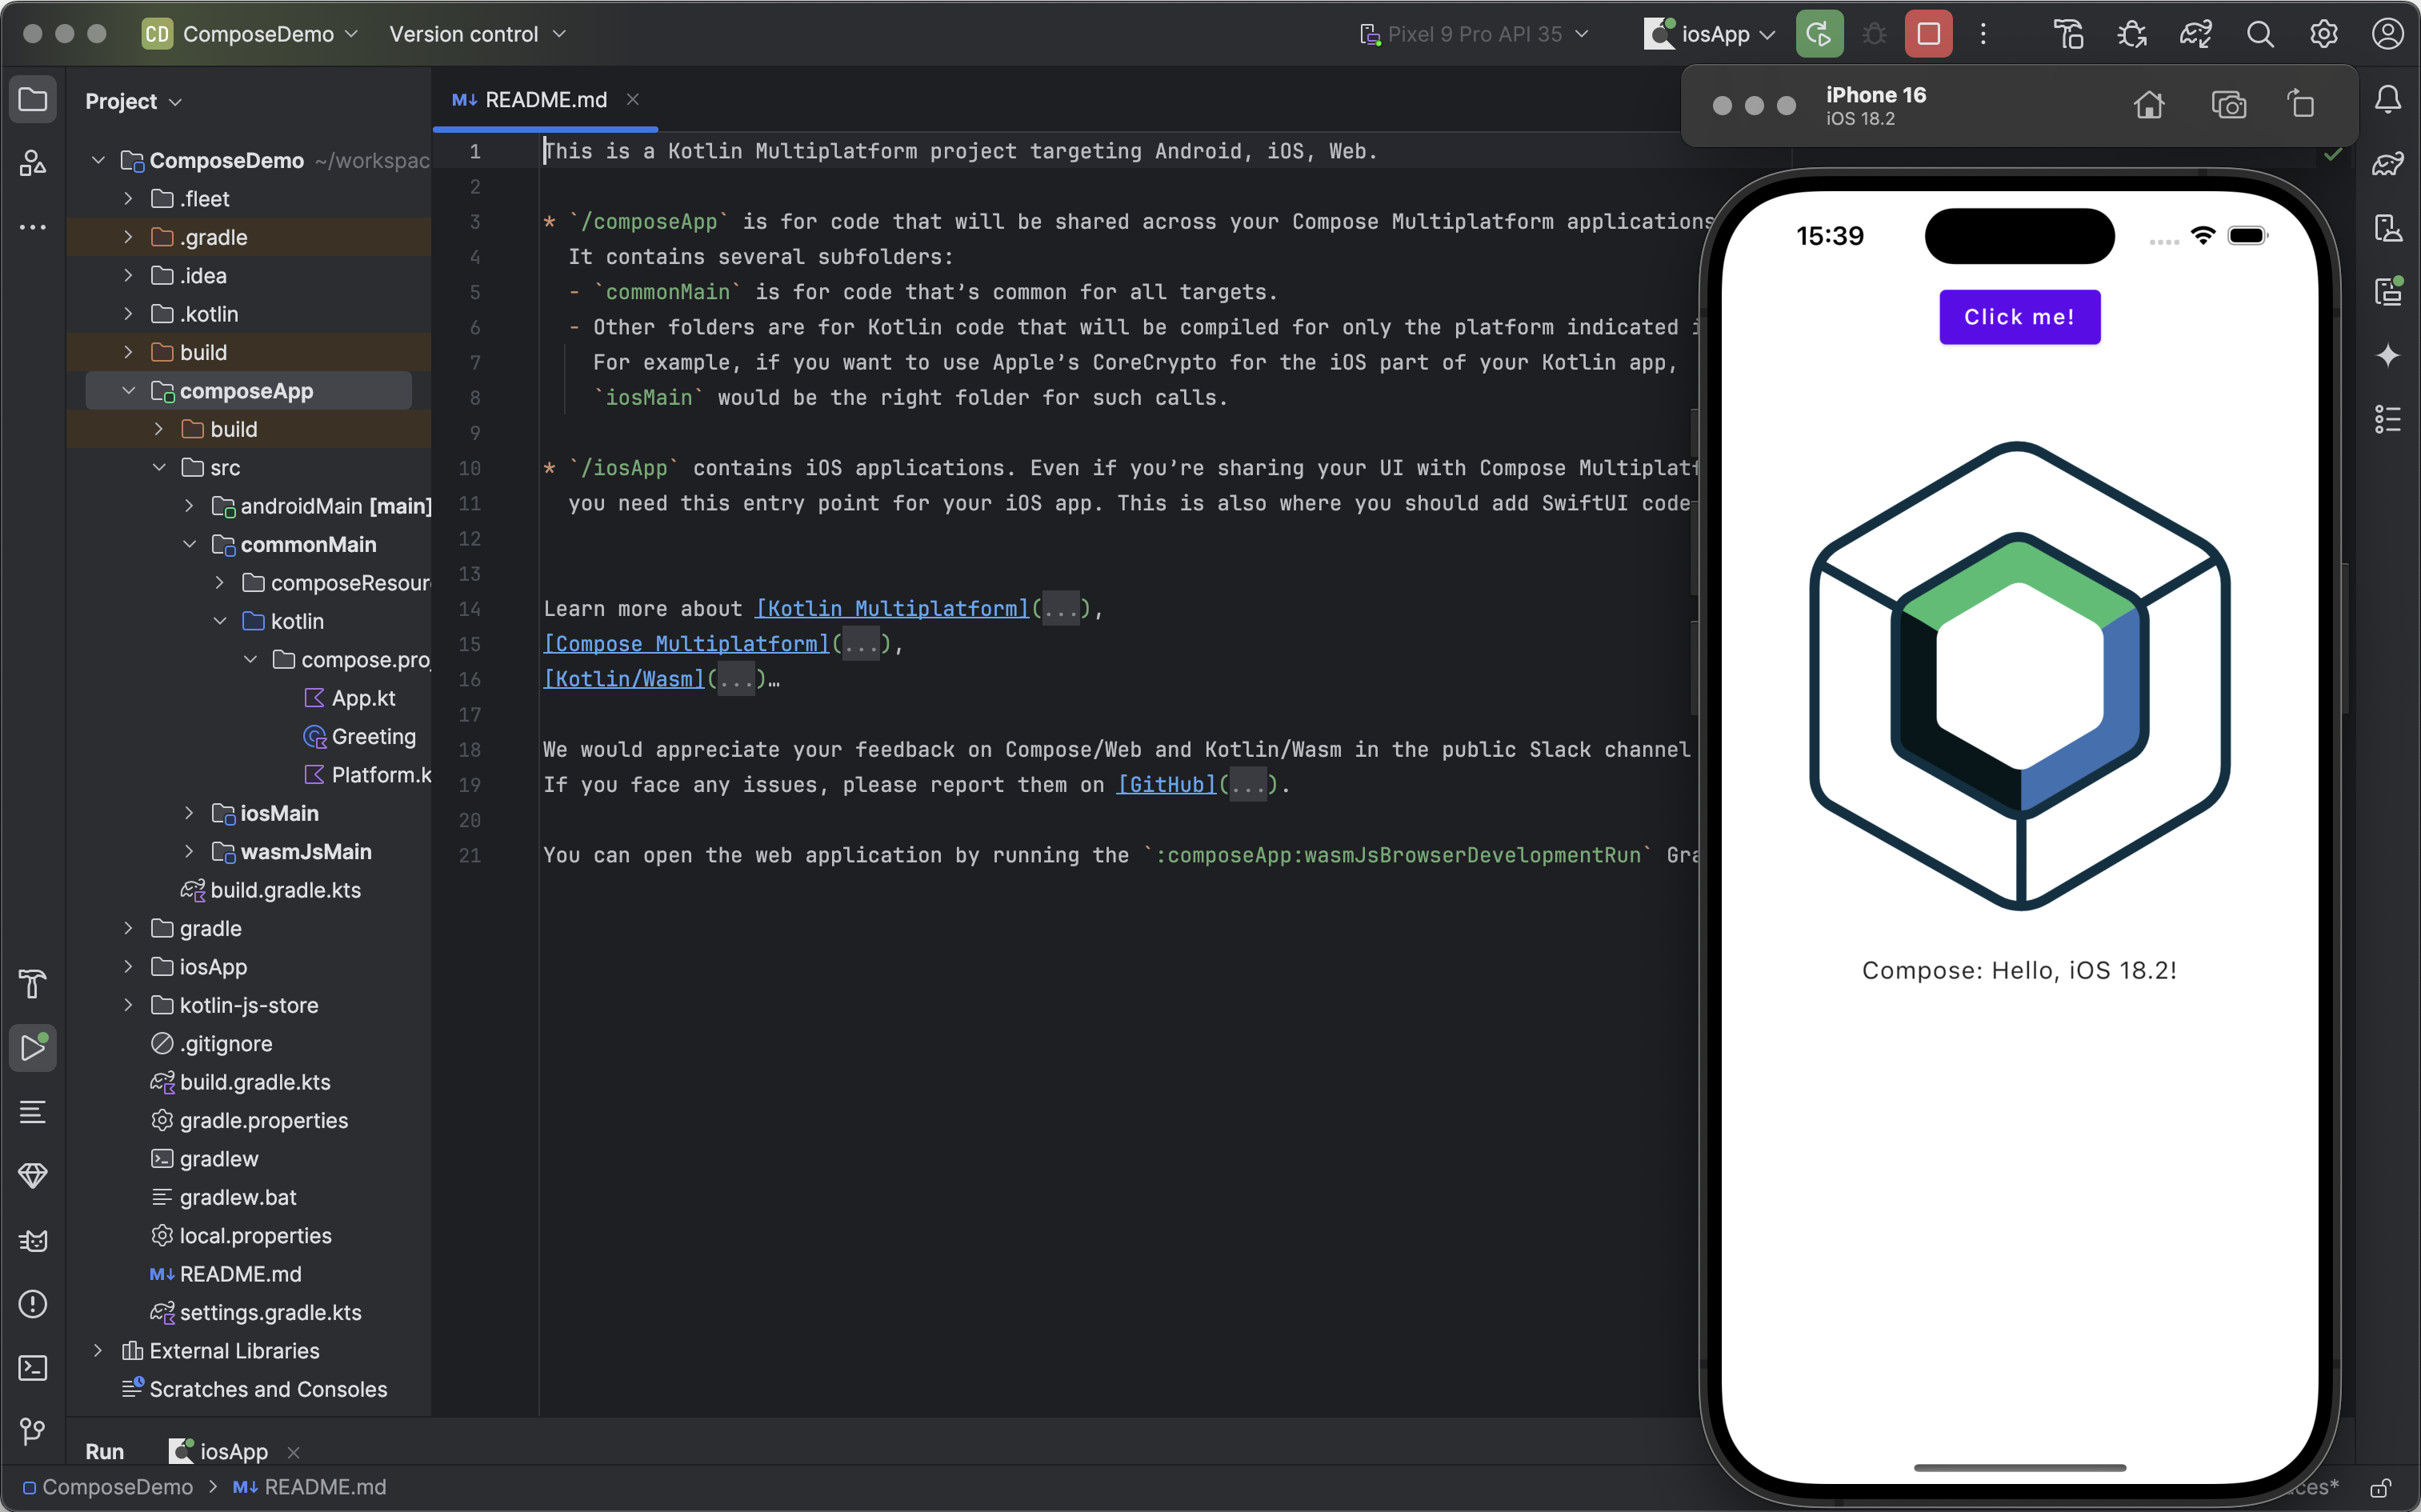The height and width of the screenshot is (1512, 2421).
Task: Open the Structure tool window in left sidebar
Action: pos(33,163)
